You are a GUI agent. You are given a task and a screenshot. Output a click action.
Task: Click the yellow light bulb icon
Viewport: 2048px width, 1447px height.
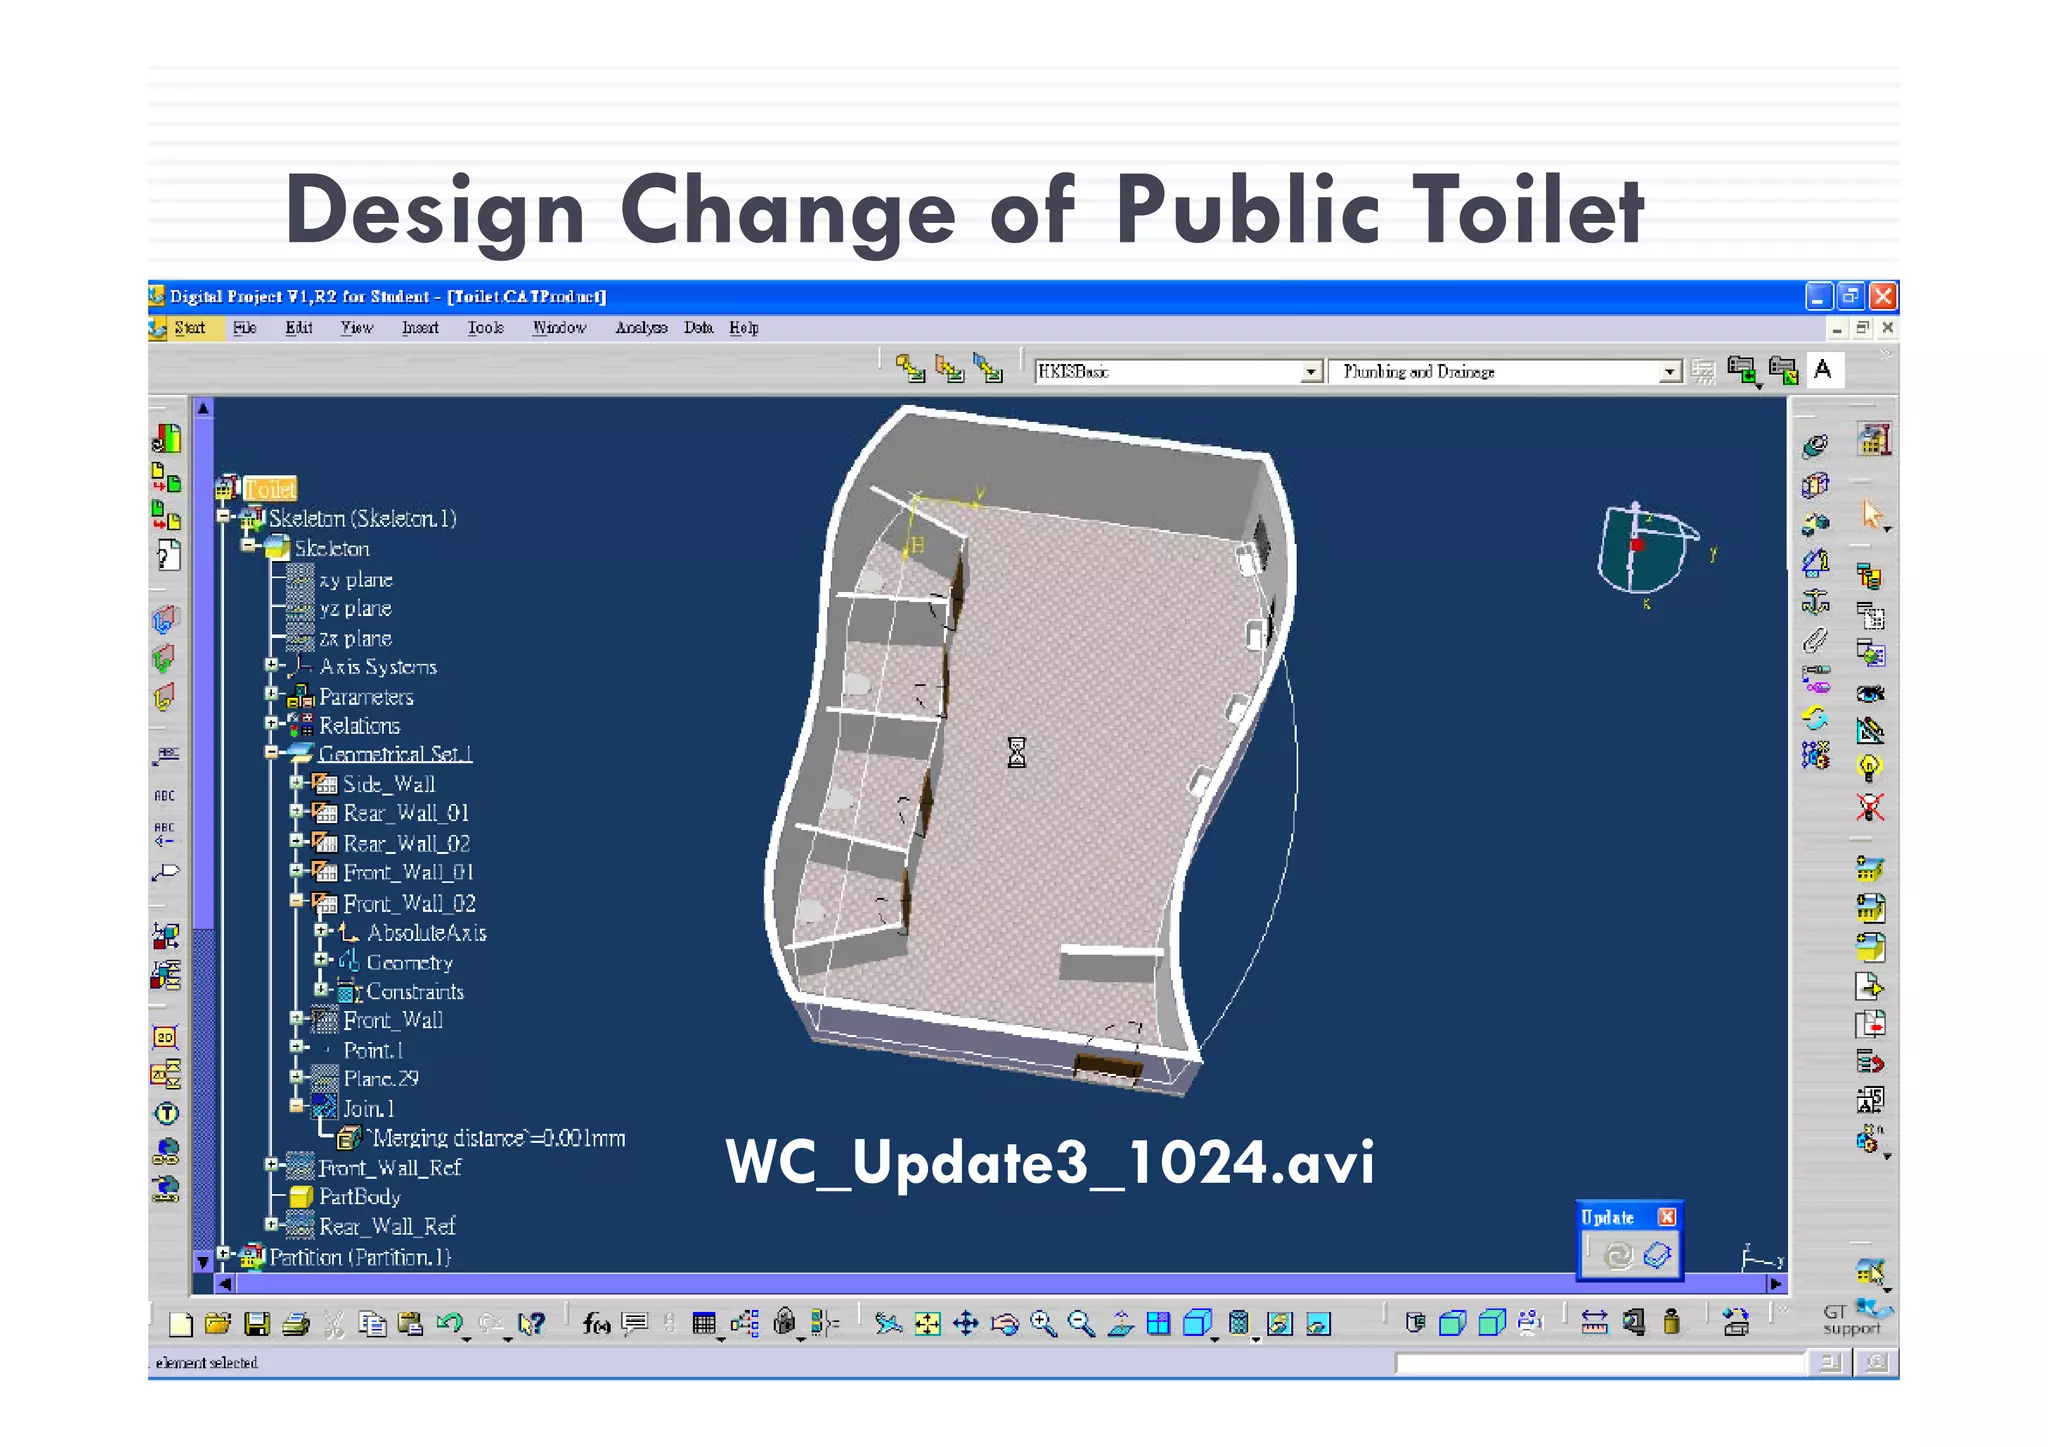coord(1869,768)
